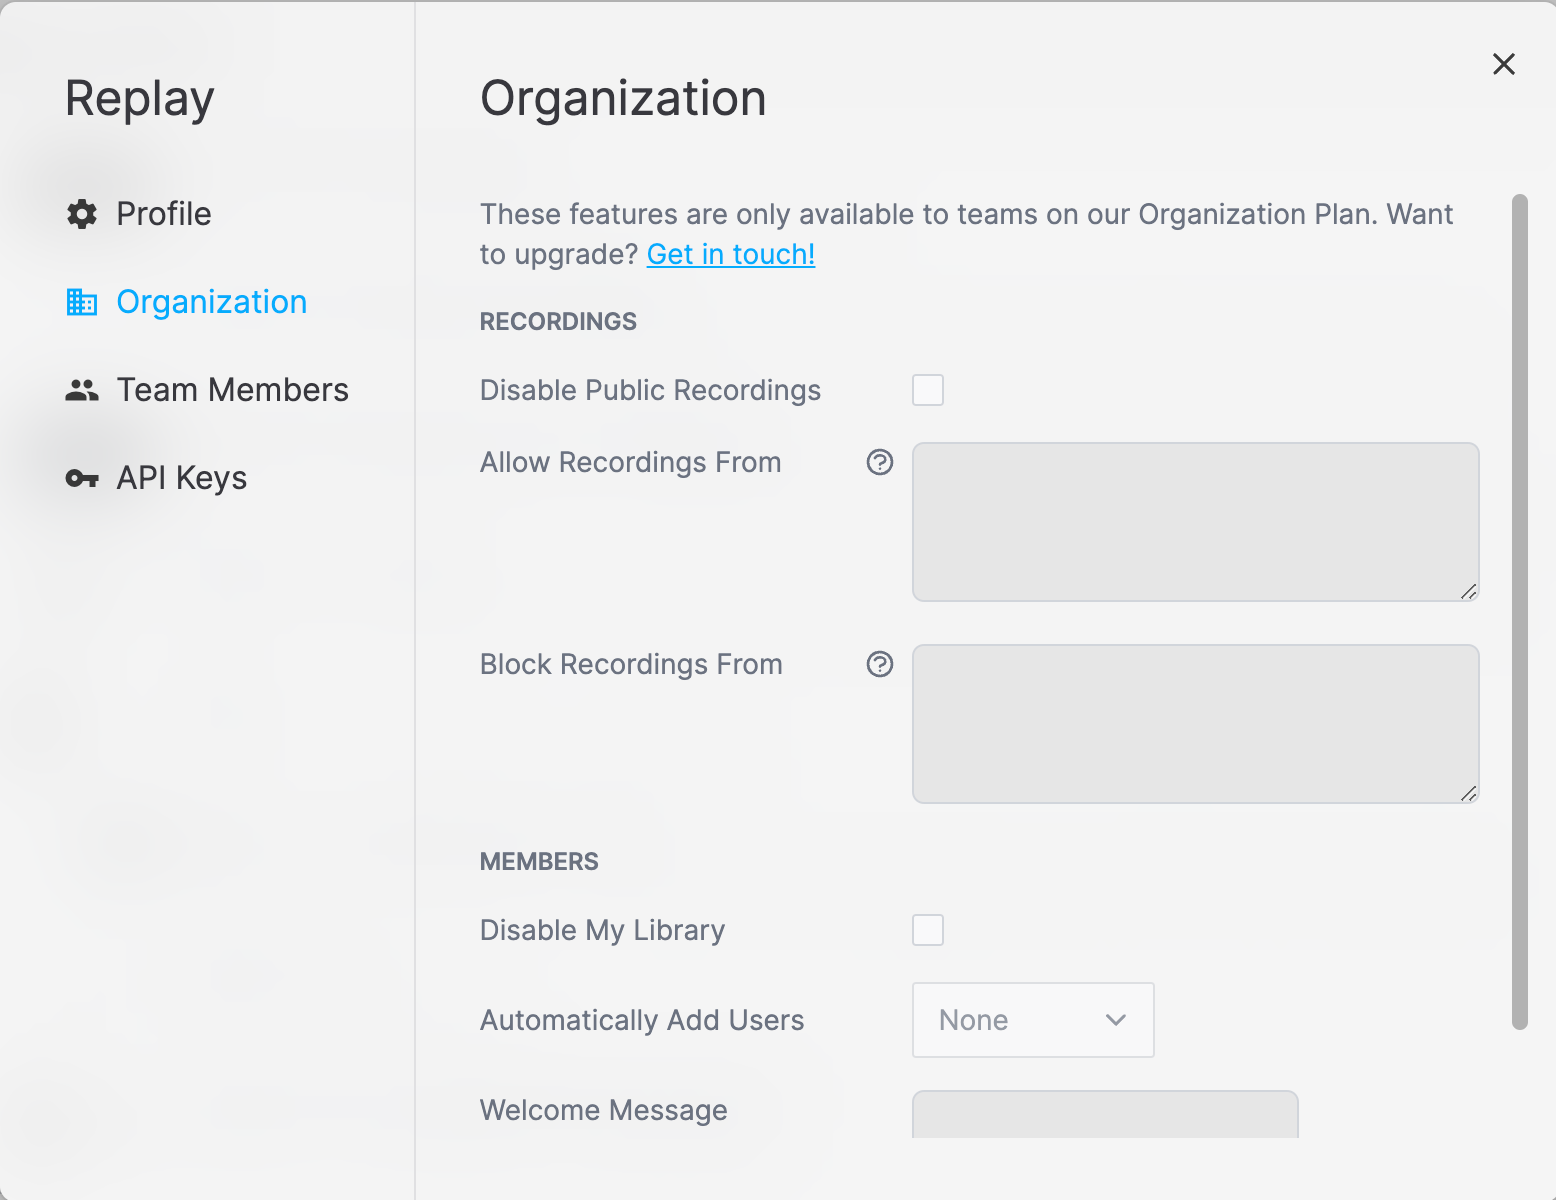Click the Allow Recordings From label

point(630,462)
